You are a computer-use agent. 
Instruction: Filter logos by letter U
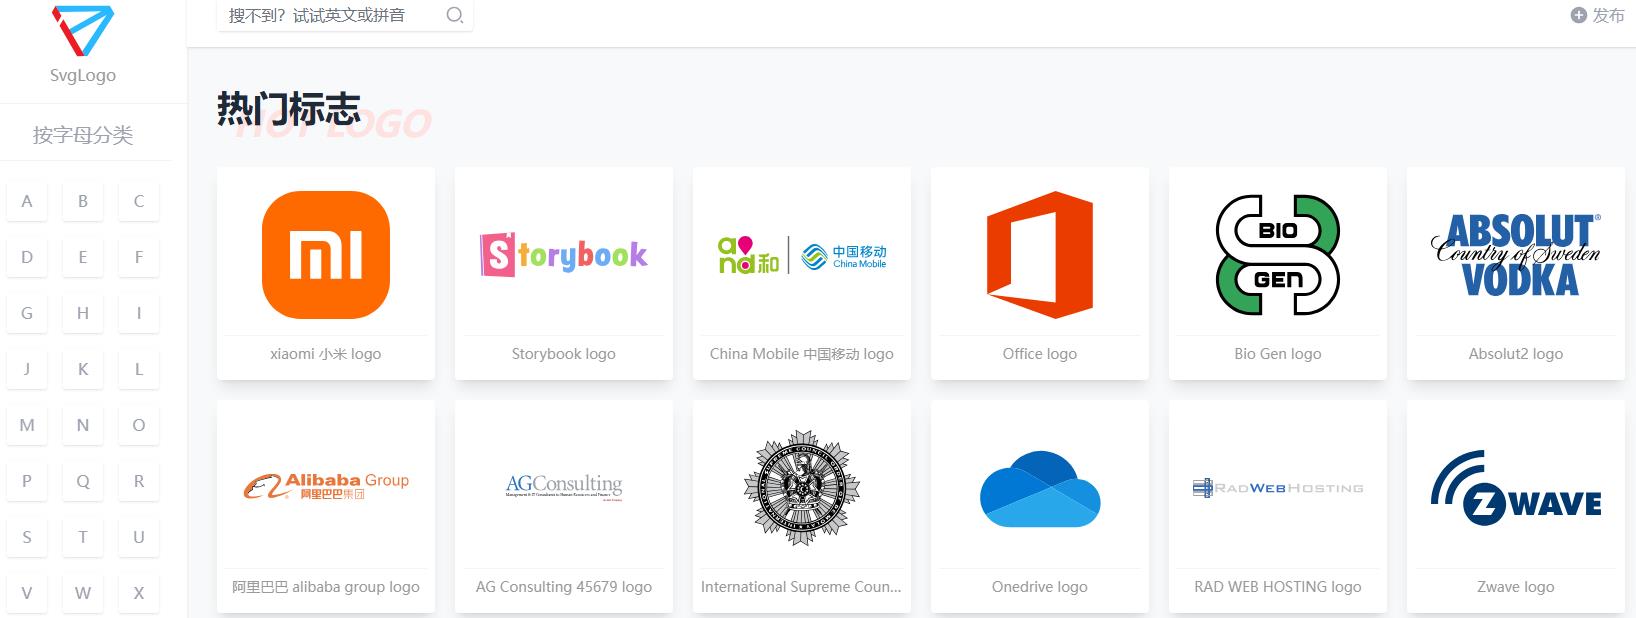click(139, 537)
